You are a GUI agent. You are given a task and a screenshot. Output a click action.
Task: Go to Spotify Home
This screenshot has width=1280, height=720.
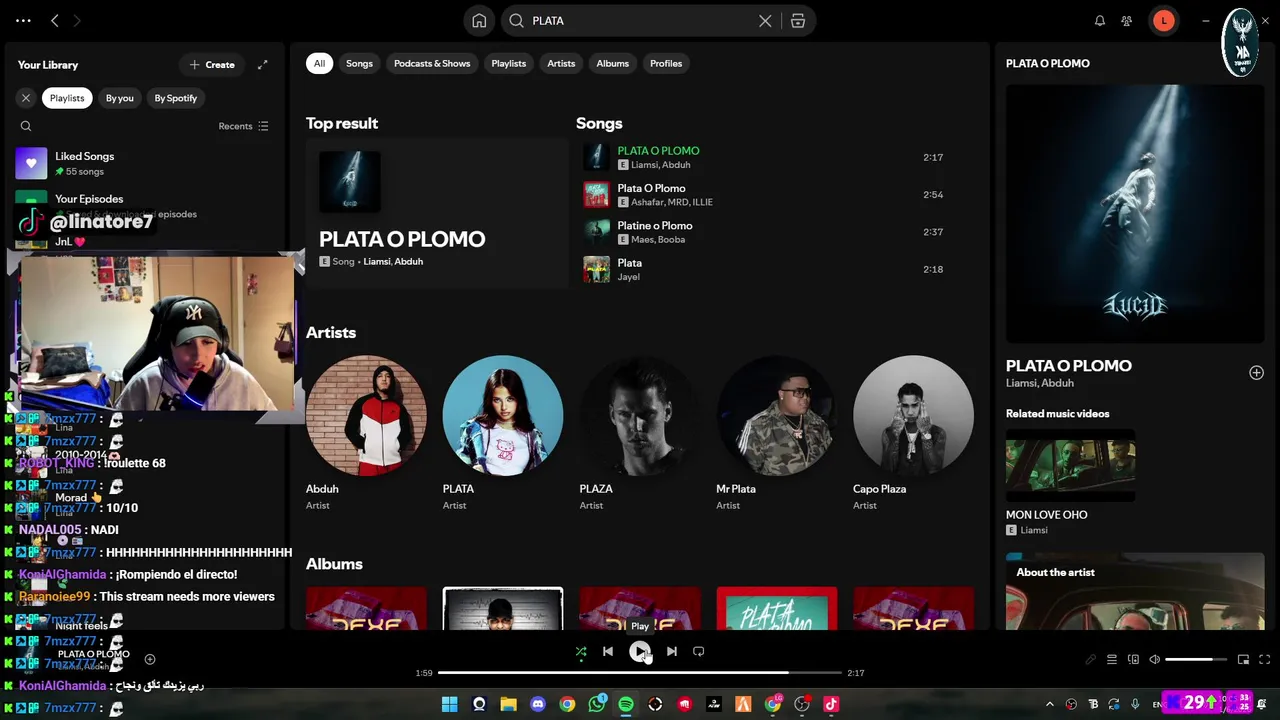coord(479,21)
